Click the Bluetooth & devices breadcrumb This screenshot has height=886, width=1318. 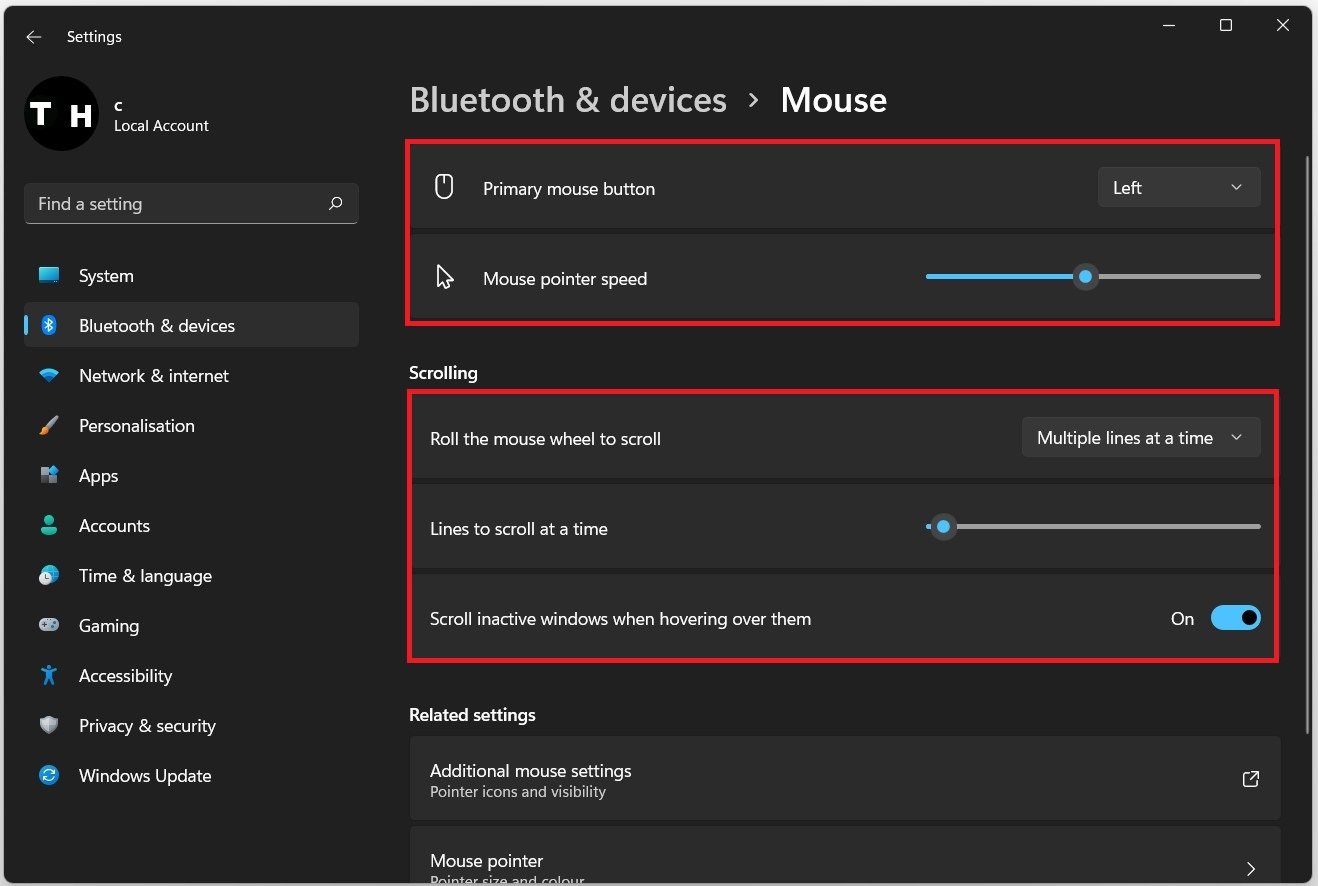tap(568, 100)
